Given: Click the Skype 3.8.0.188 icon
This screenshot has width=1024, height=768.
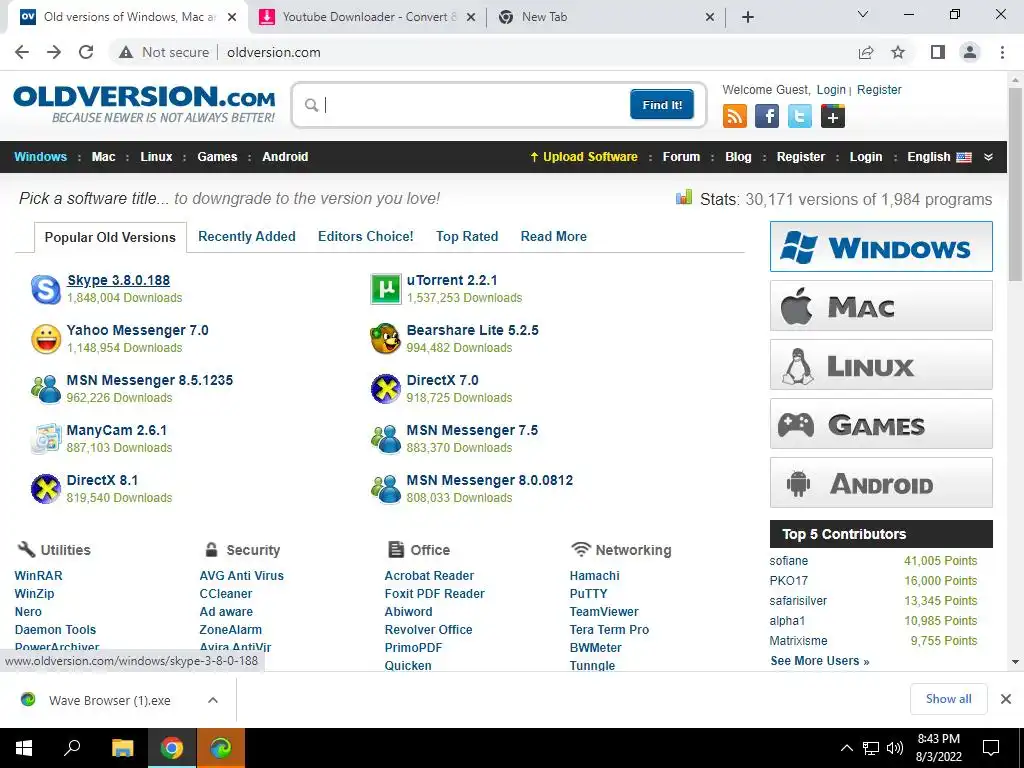Looking at the screenshot, I should 46,289.
